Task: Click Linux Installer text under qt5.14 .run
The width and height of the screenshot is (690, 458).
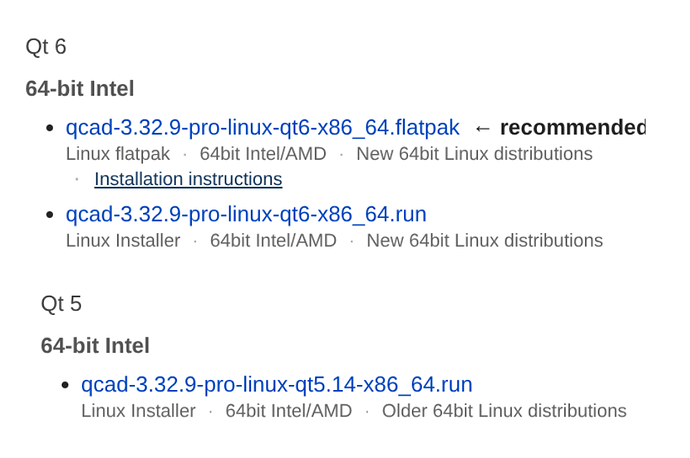Action: click(x=139, y=411)
